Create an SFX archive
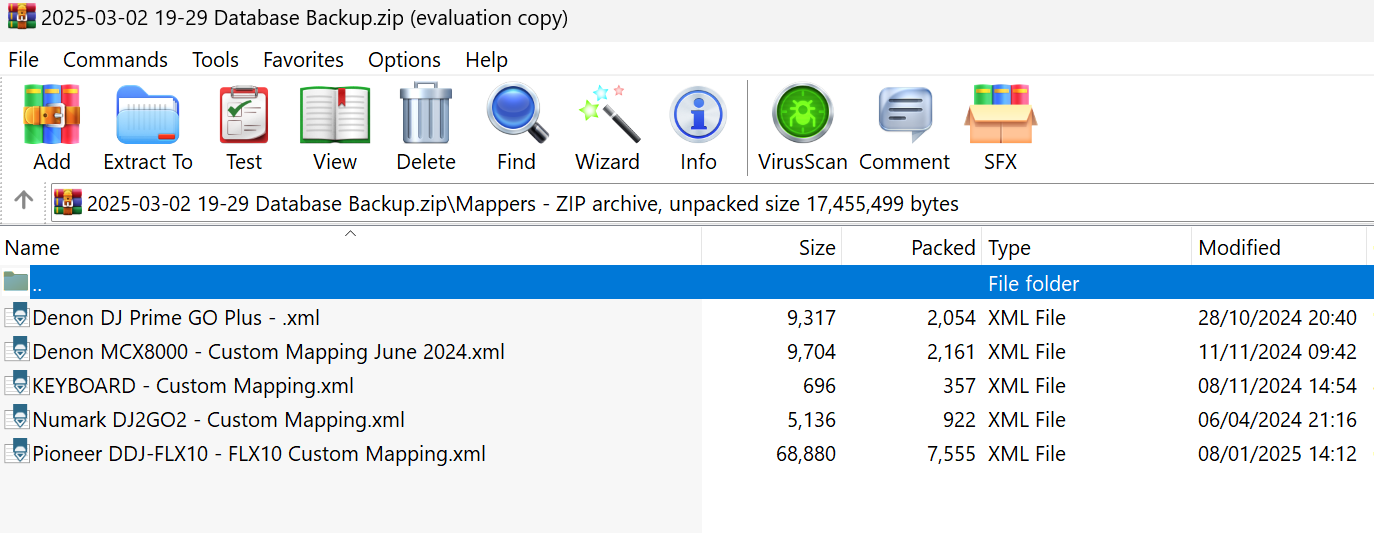The image size is (1374, 533). tap(1000, 115)
